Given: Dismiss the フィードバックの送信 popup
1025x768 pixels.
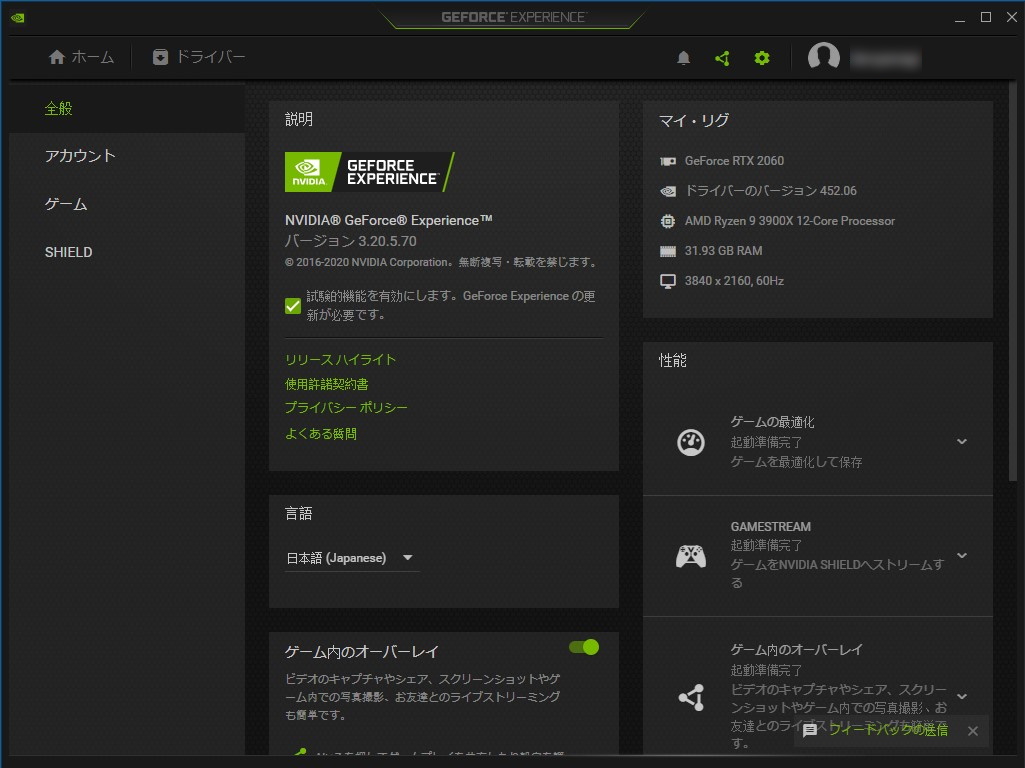Looking at the screenshot, I should (x=972, y=731).
